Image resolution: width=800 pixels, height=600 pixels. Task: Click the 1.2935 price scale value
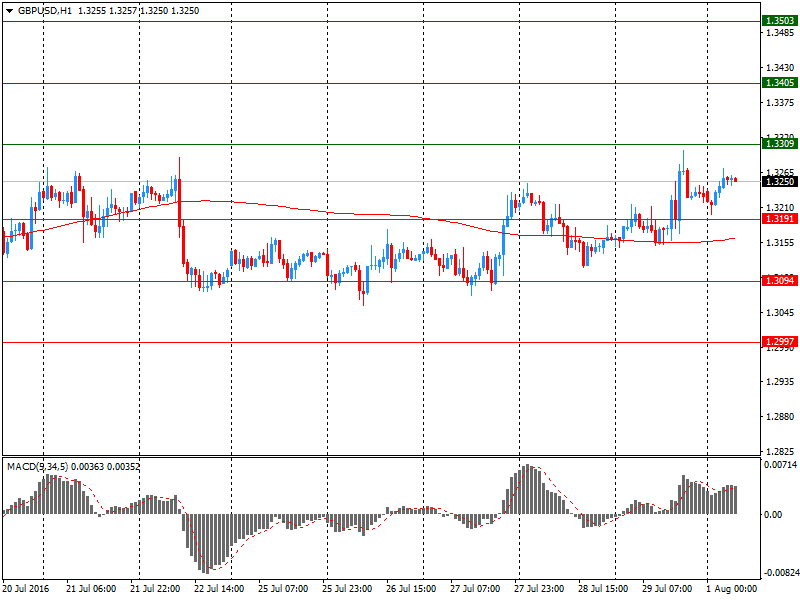(780, 382)
